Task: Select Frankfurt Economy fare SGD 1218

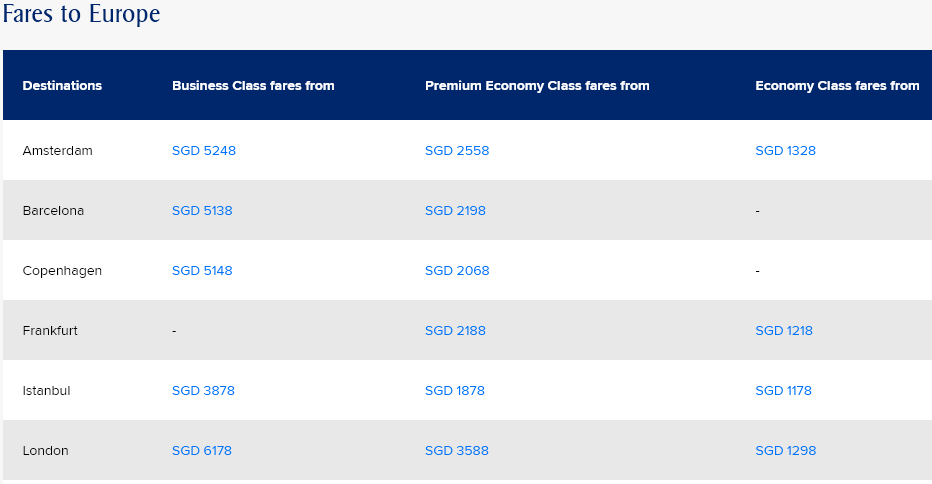Action: coord(784,331)
